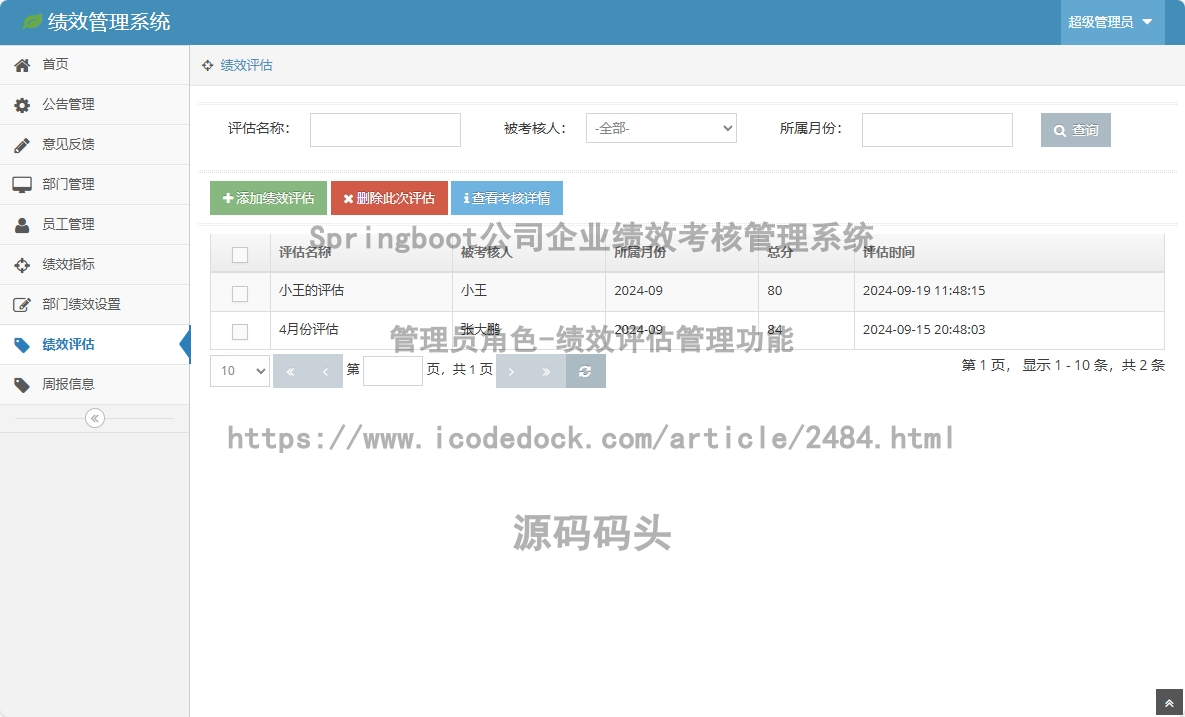Focus the page number input field
The image size is (1185, 717).
coord(393,371)
